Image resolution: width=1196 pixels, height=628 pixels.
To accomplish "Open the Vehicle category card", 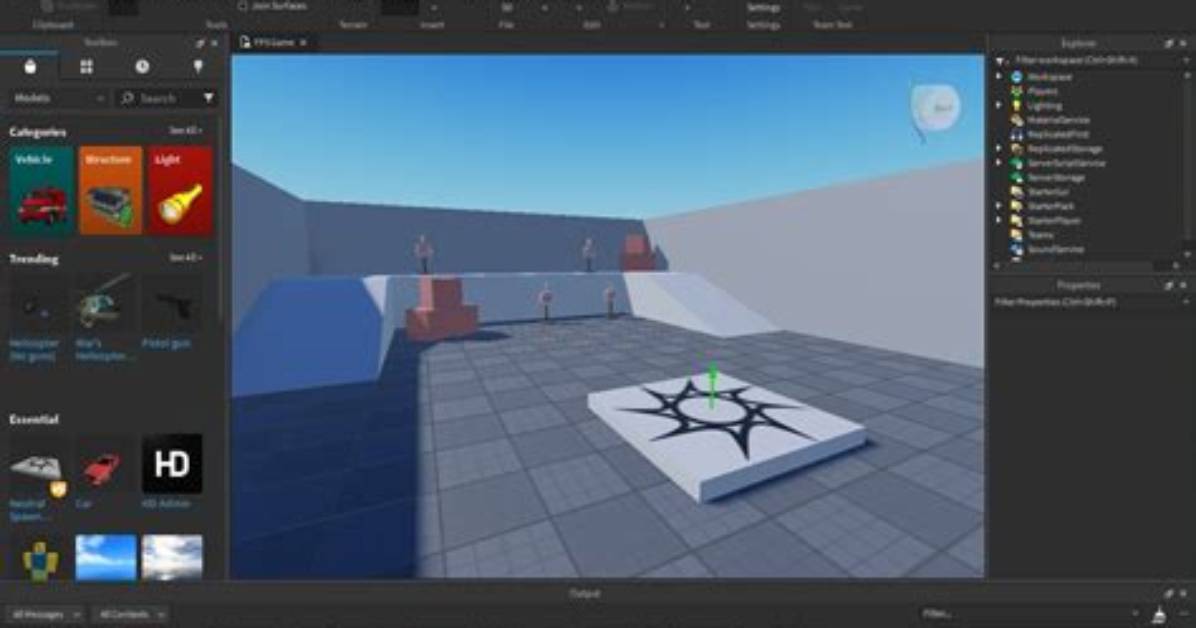I will 41,190.
